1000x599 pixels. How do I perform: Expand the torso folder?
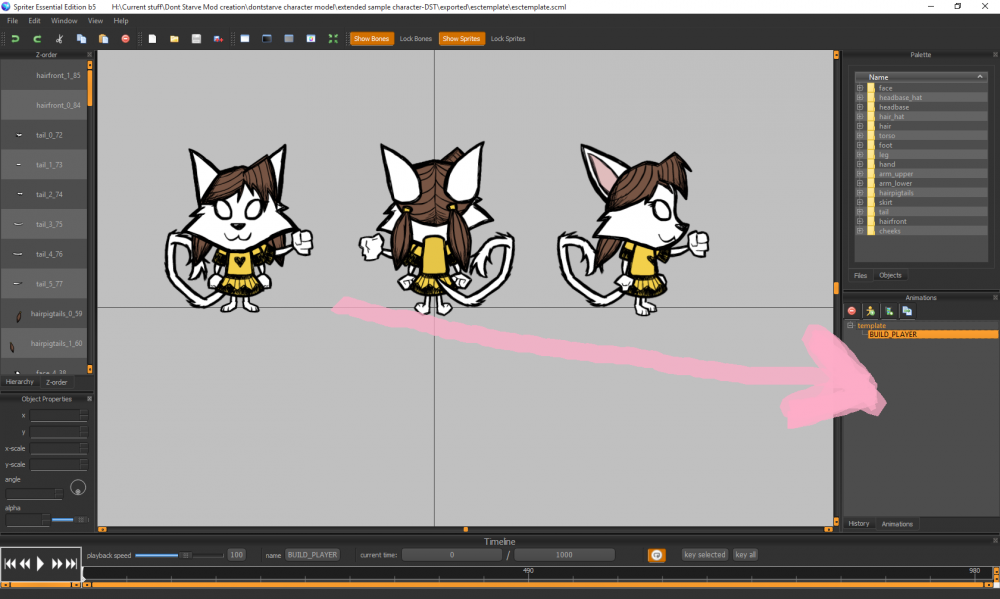pos(860,136)
